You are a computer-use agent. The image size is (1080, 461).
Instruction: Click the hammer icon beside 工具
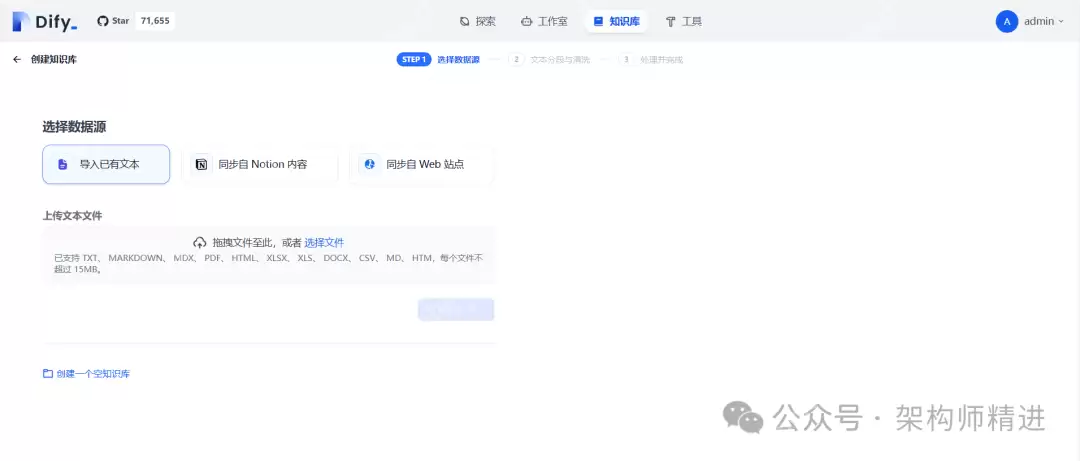pos(671,21)
